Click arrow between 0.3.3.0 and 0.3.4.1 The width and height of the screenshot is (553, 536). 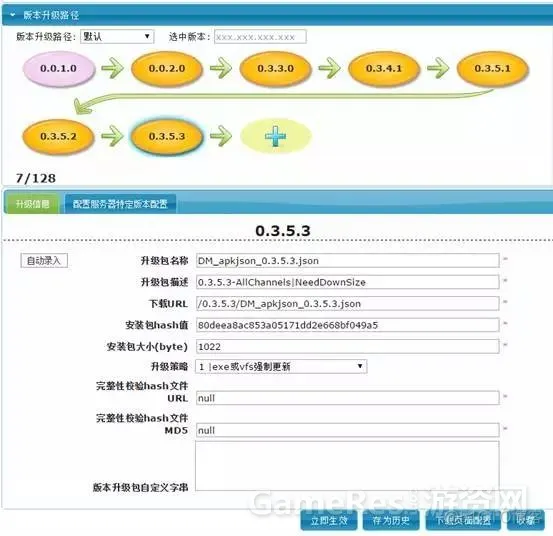[330, 68]
